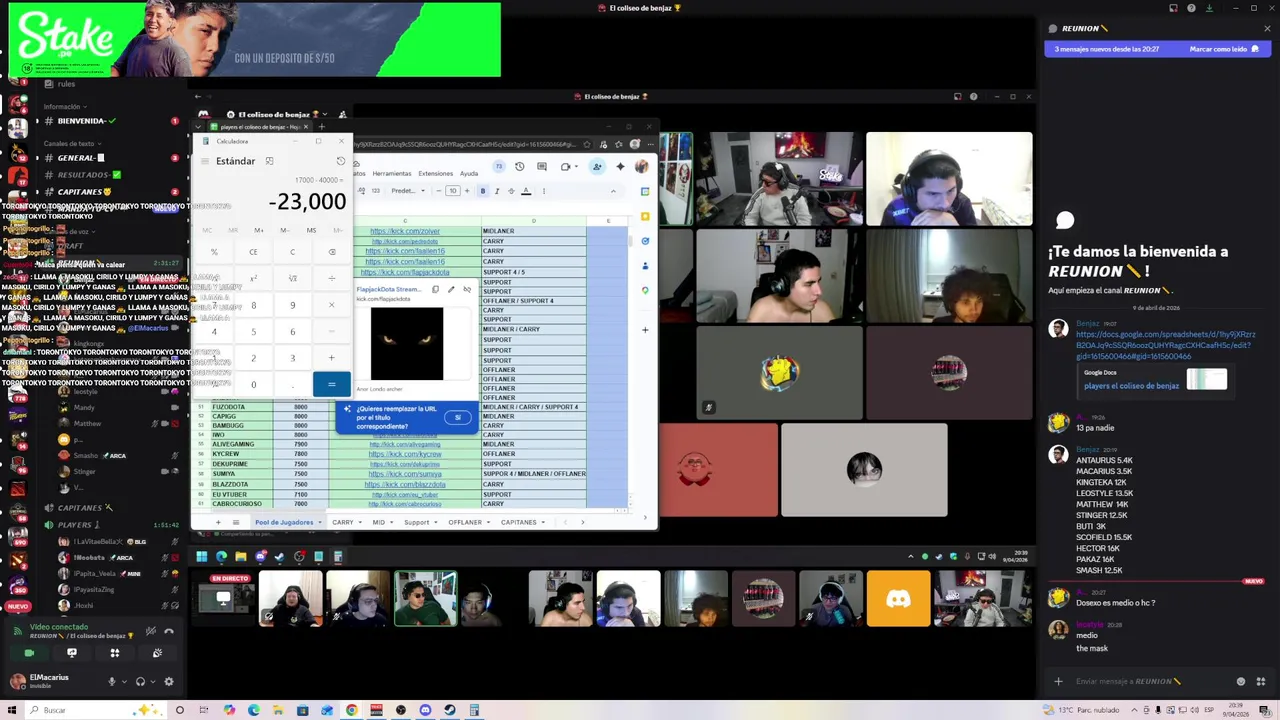Open the calculator history panel
This screenshot has width=1280, height=720.
click(x=340, y=161)
